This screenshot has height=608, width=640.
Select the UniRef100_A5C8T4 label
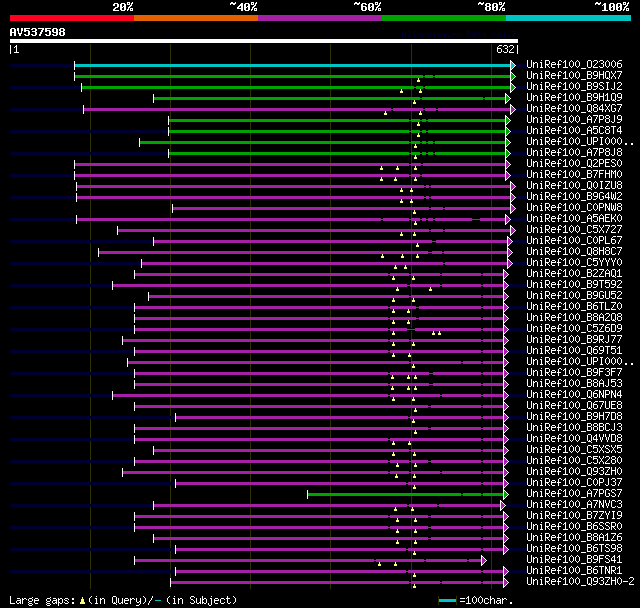click(x=574, y=131)
